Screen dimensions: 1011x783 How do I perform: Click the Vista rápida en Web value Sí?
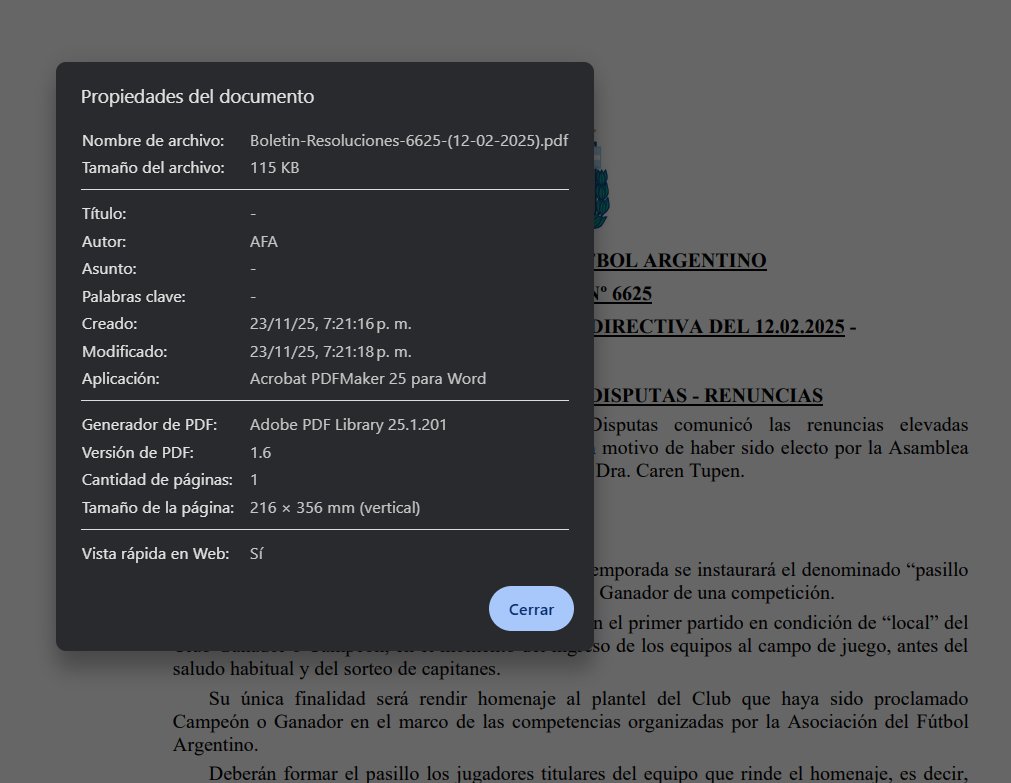(x=256, y=554)
